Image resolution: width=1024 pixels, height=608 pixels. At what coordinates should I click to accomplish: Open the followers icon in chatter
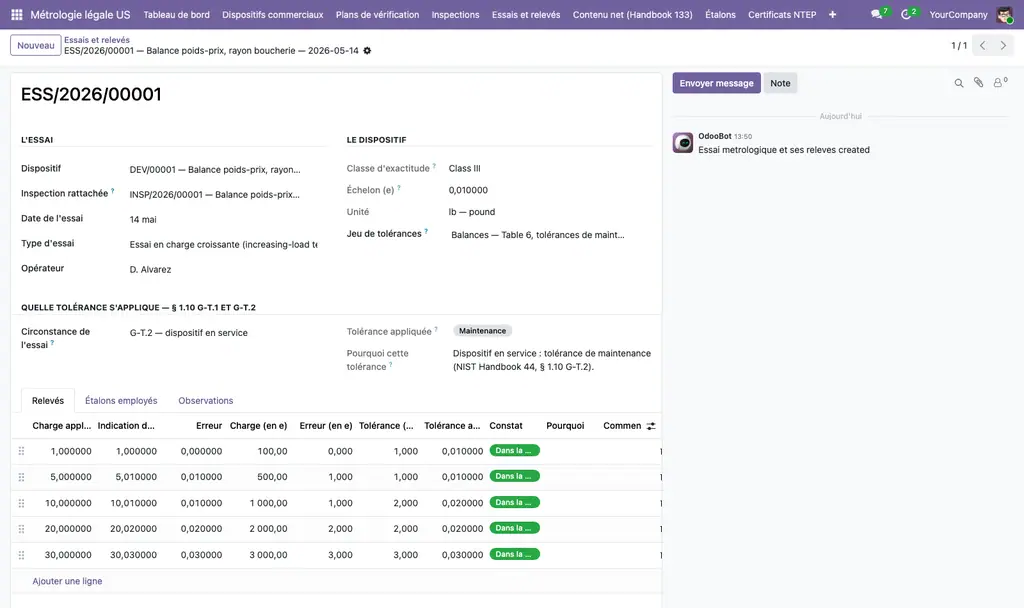click(x=998, y=83)
